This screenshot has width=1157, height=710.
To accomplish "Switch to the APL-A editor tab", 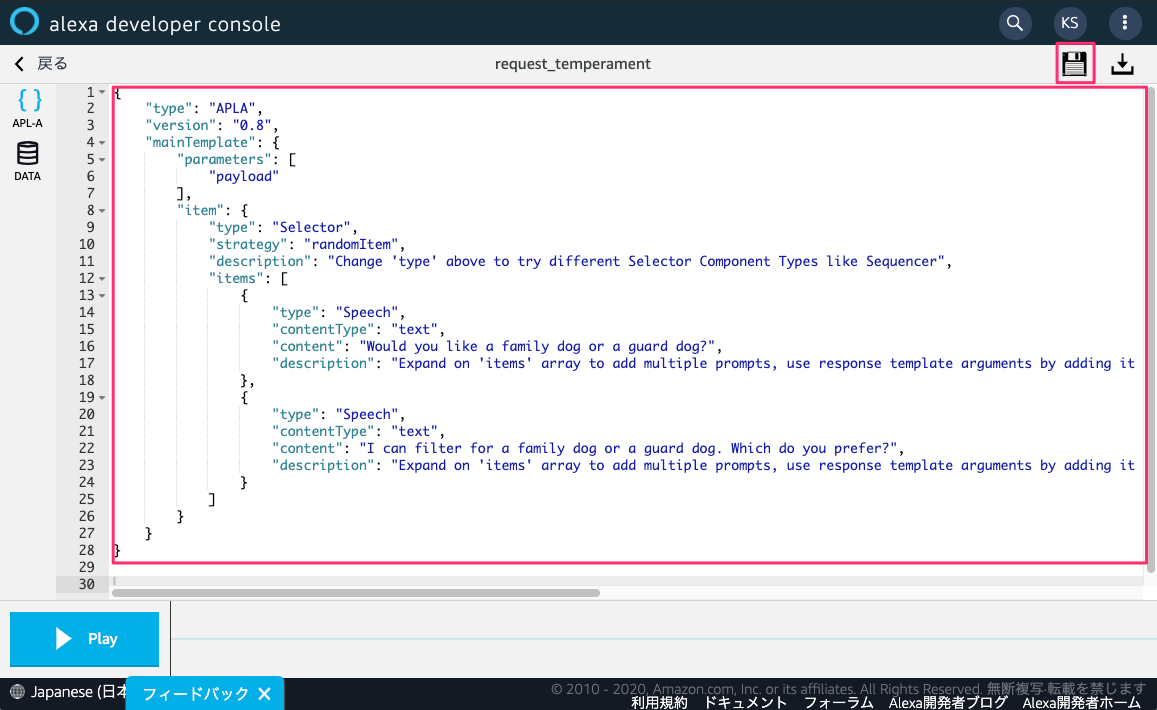I will point(28,108).
